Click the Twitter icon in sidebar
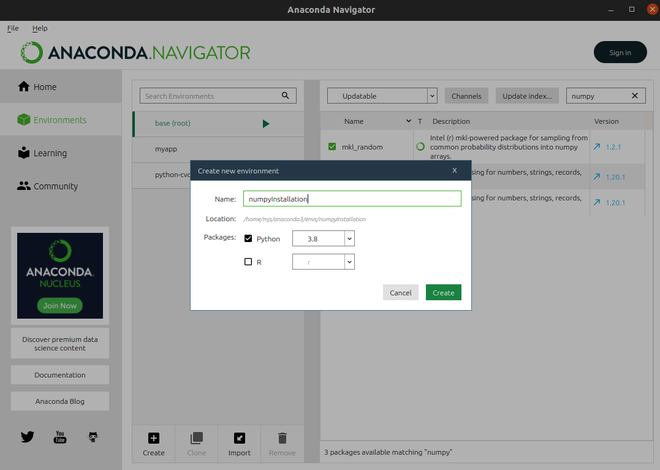 (x=27, y=437)
